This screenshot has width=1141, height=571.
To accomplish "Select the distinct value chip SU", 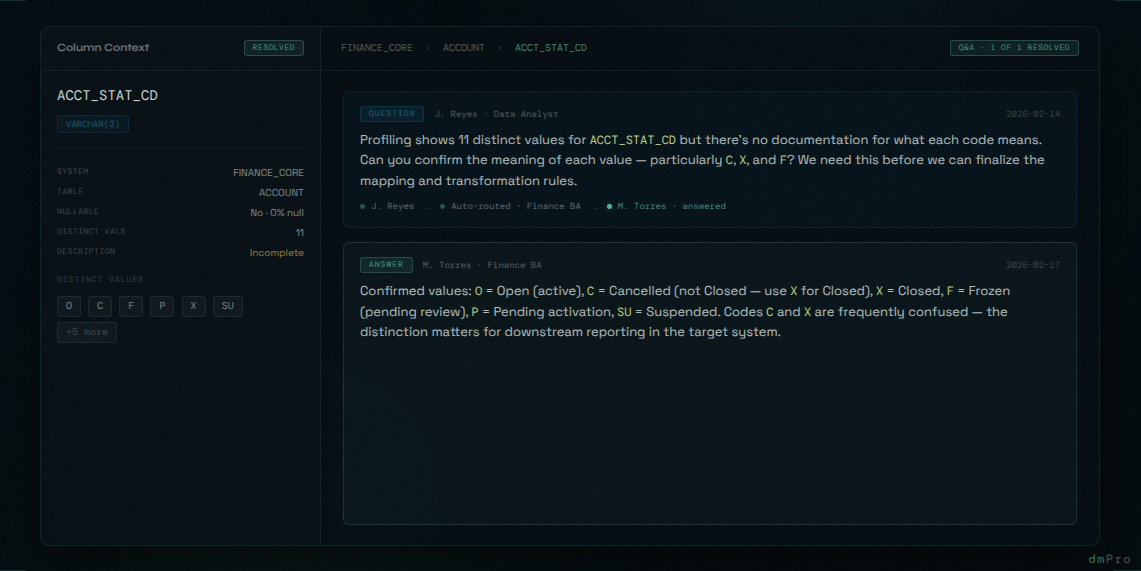I will point(227,306).
